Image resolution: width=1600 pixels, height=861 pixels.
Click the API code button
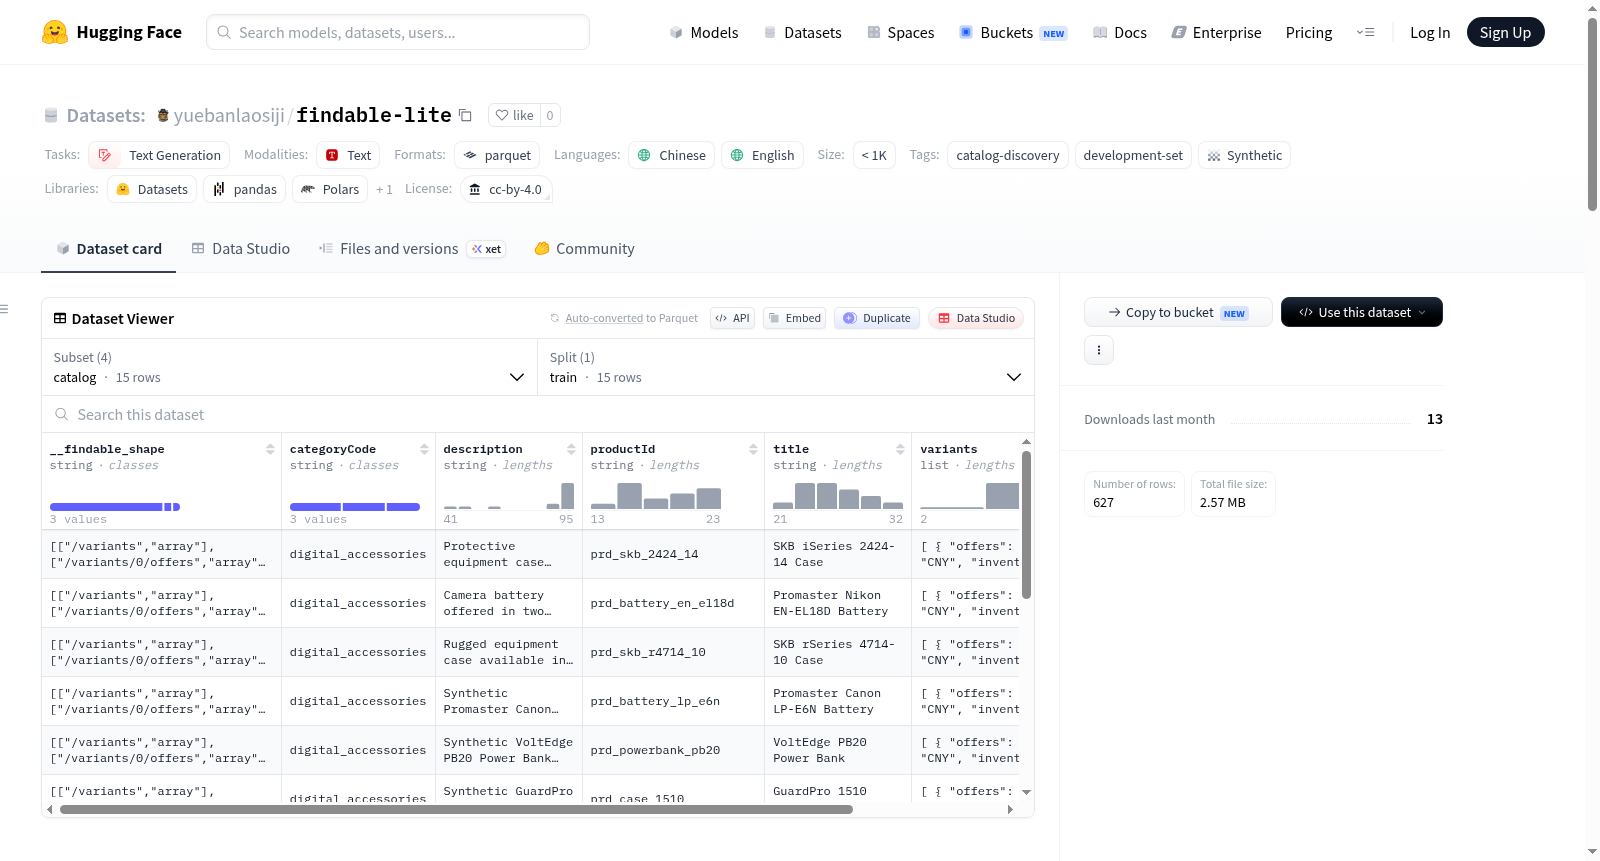732,318
